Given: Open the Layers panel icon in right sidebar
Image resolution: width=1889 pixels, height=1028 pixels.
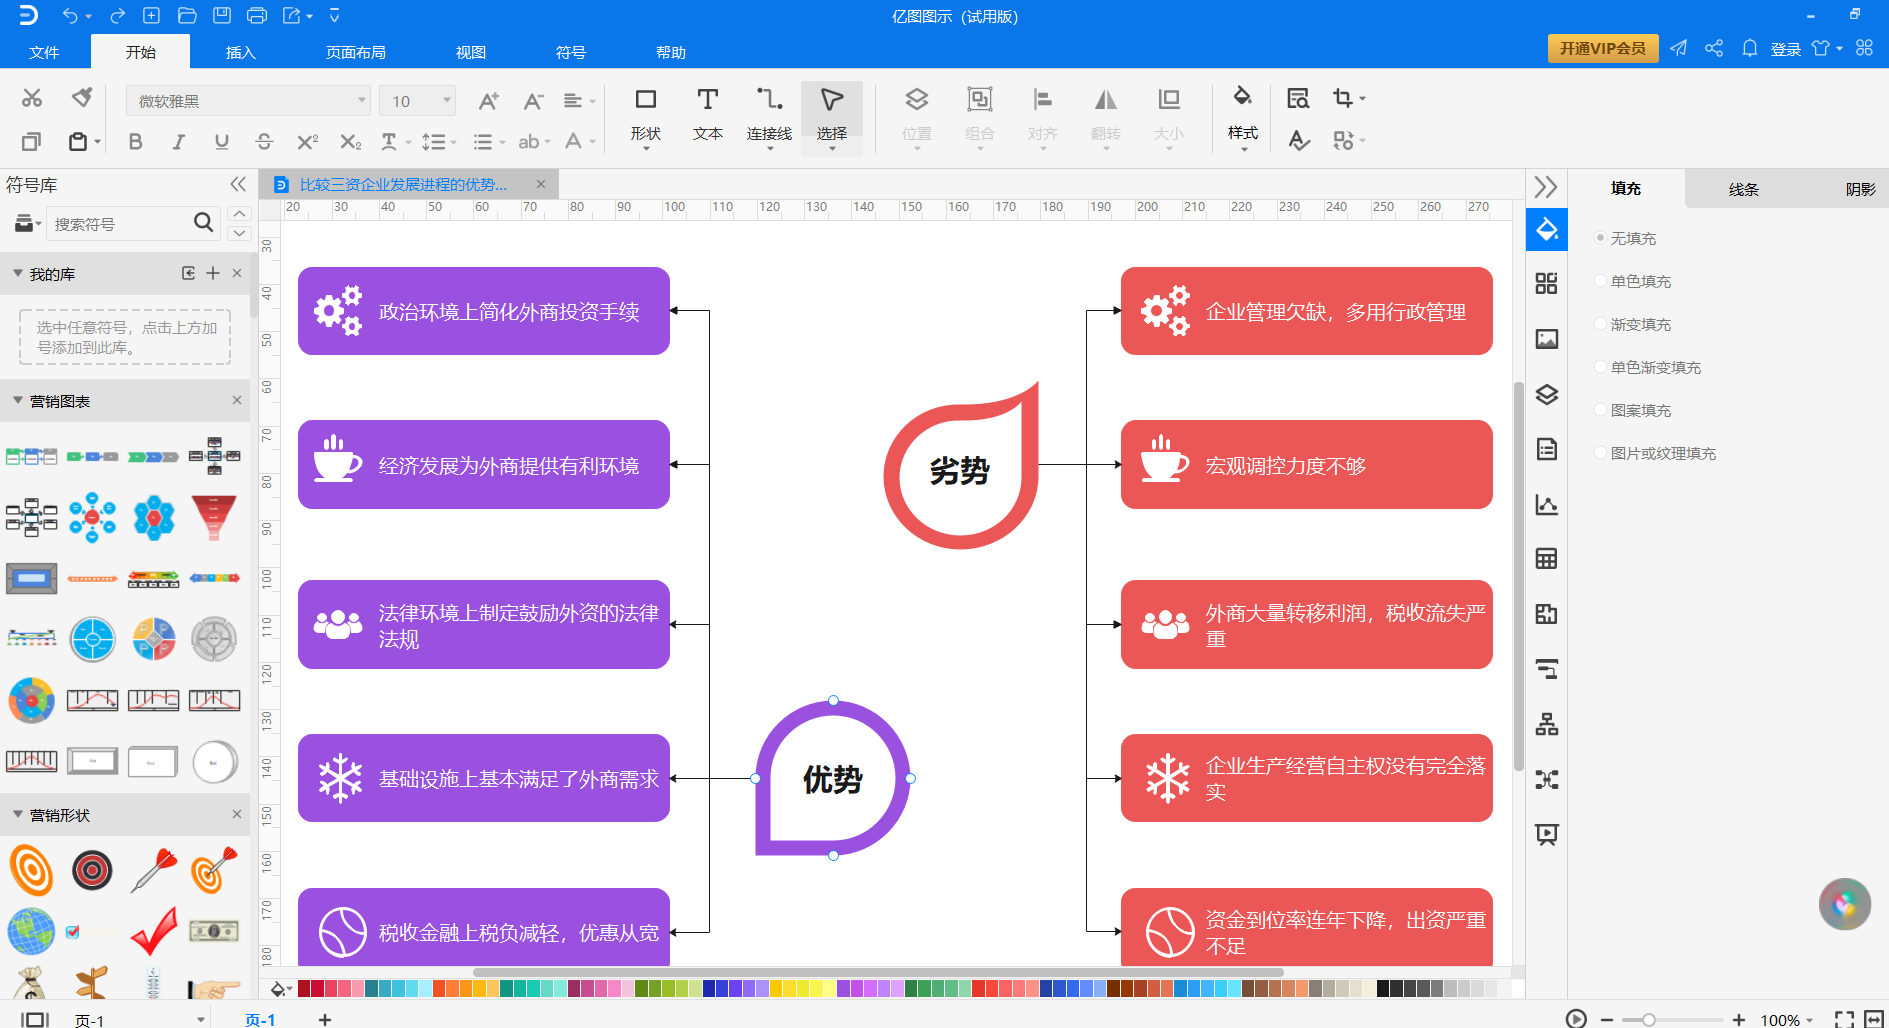Looking at the screenshot, I should coord(1547,394).
